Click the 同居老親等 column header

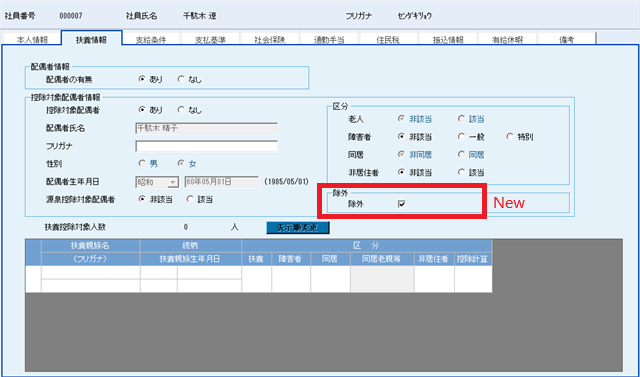click(382, 259)
